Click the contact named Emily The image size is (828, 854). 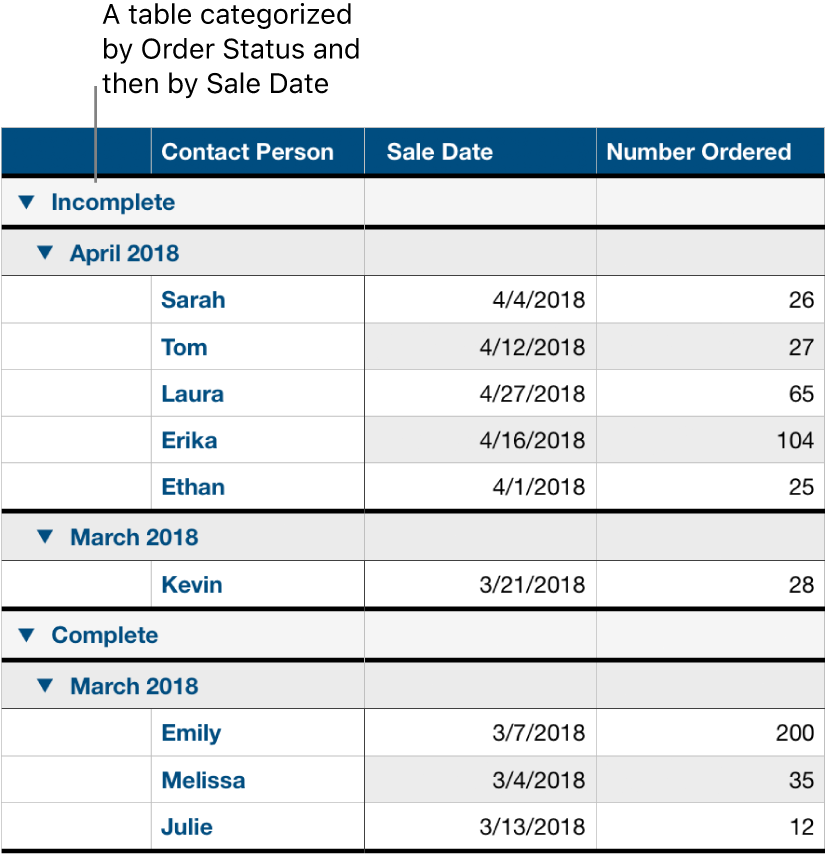(190, 733)
